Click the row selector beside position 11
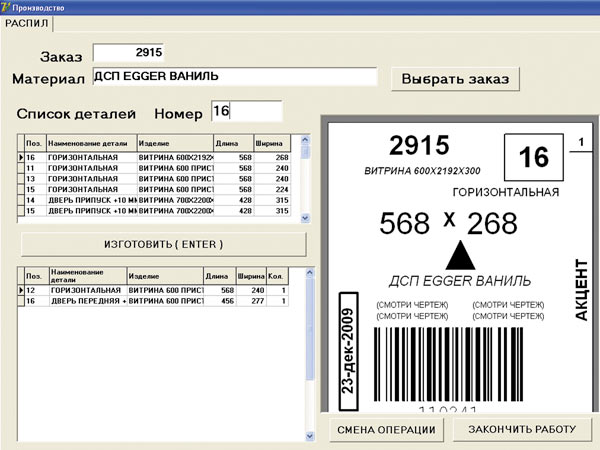Viewport: 600px width, 450px height. pos(21,168)
